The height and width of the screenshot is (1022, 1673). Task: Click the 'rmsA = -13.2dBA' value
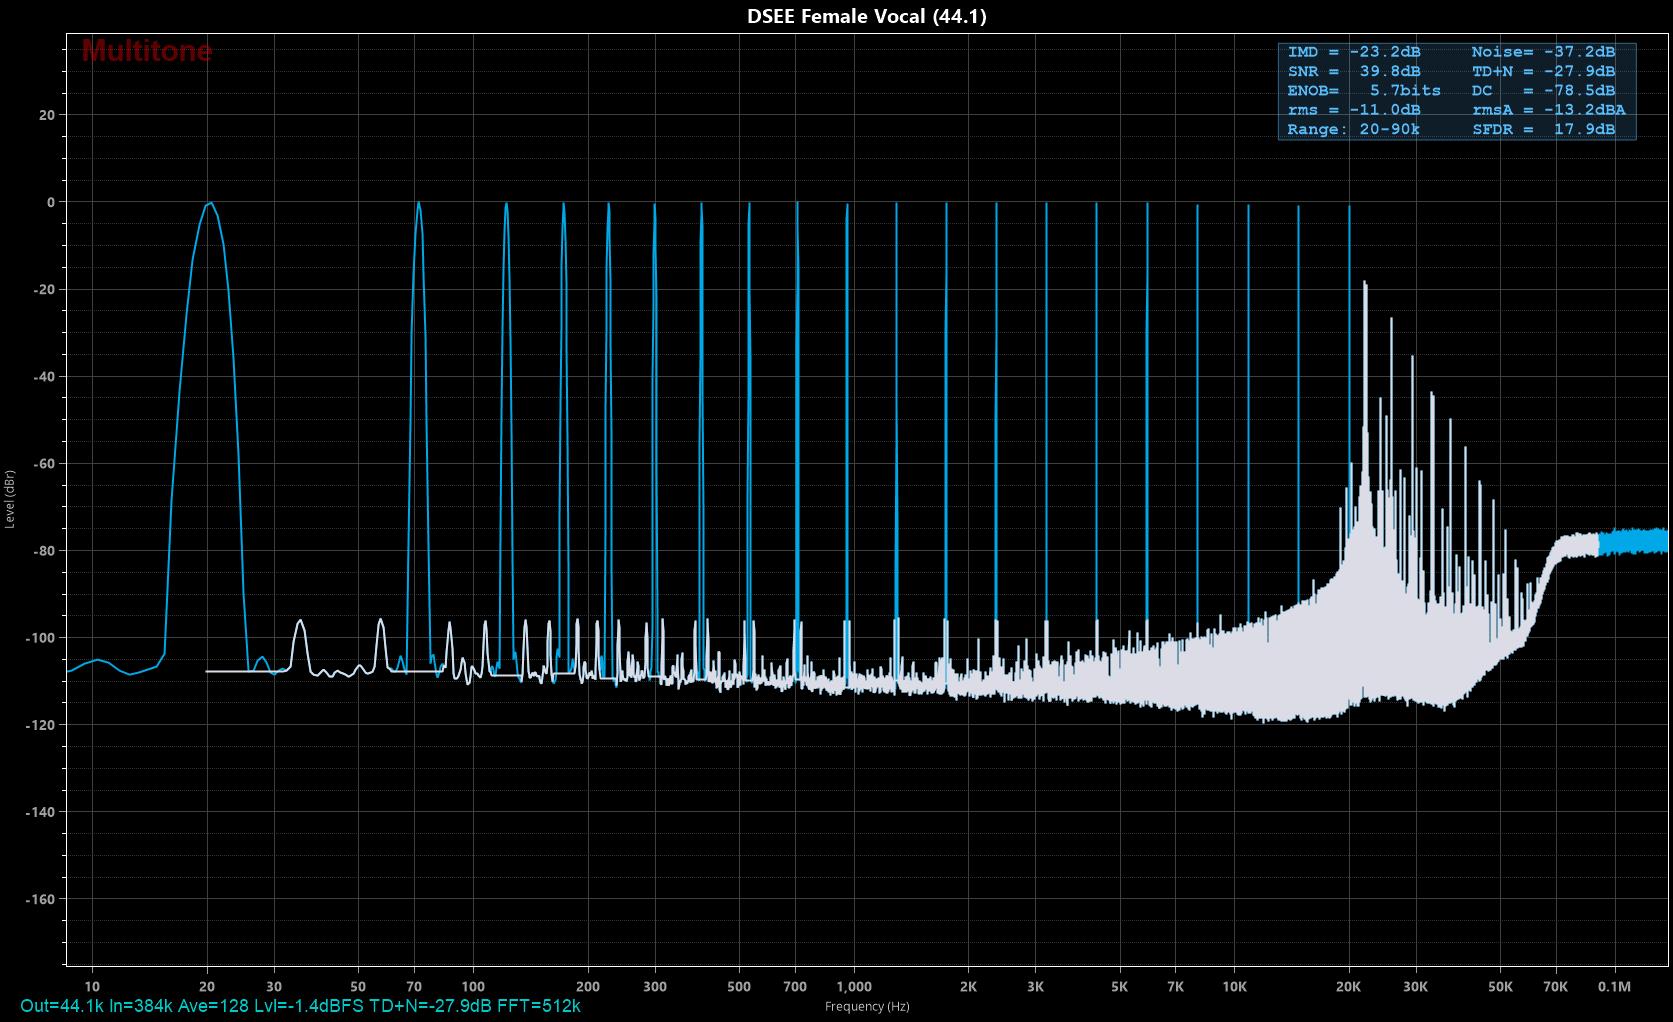pyautogui.click(x=1548, y=110)
